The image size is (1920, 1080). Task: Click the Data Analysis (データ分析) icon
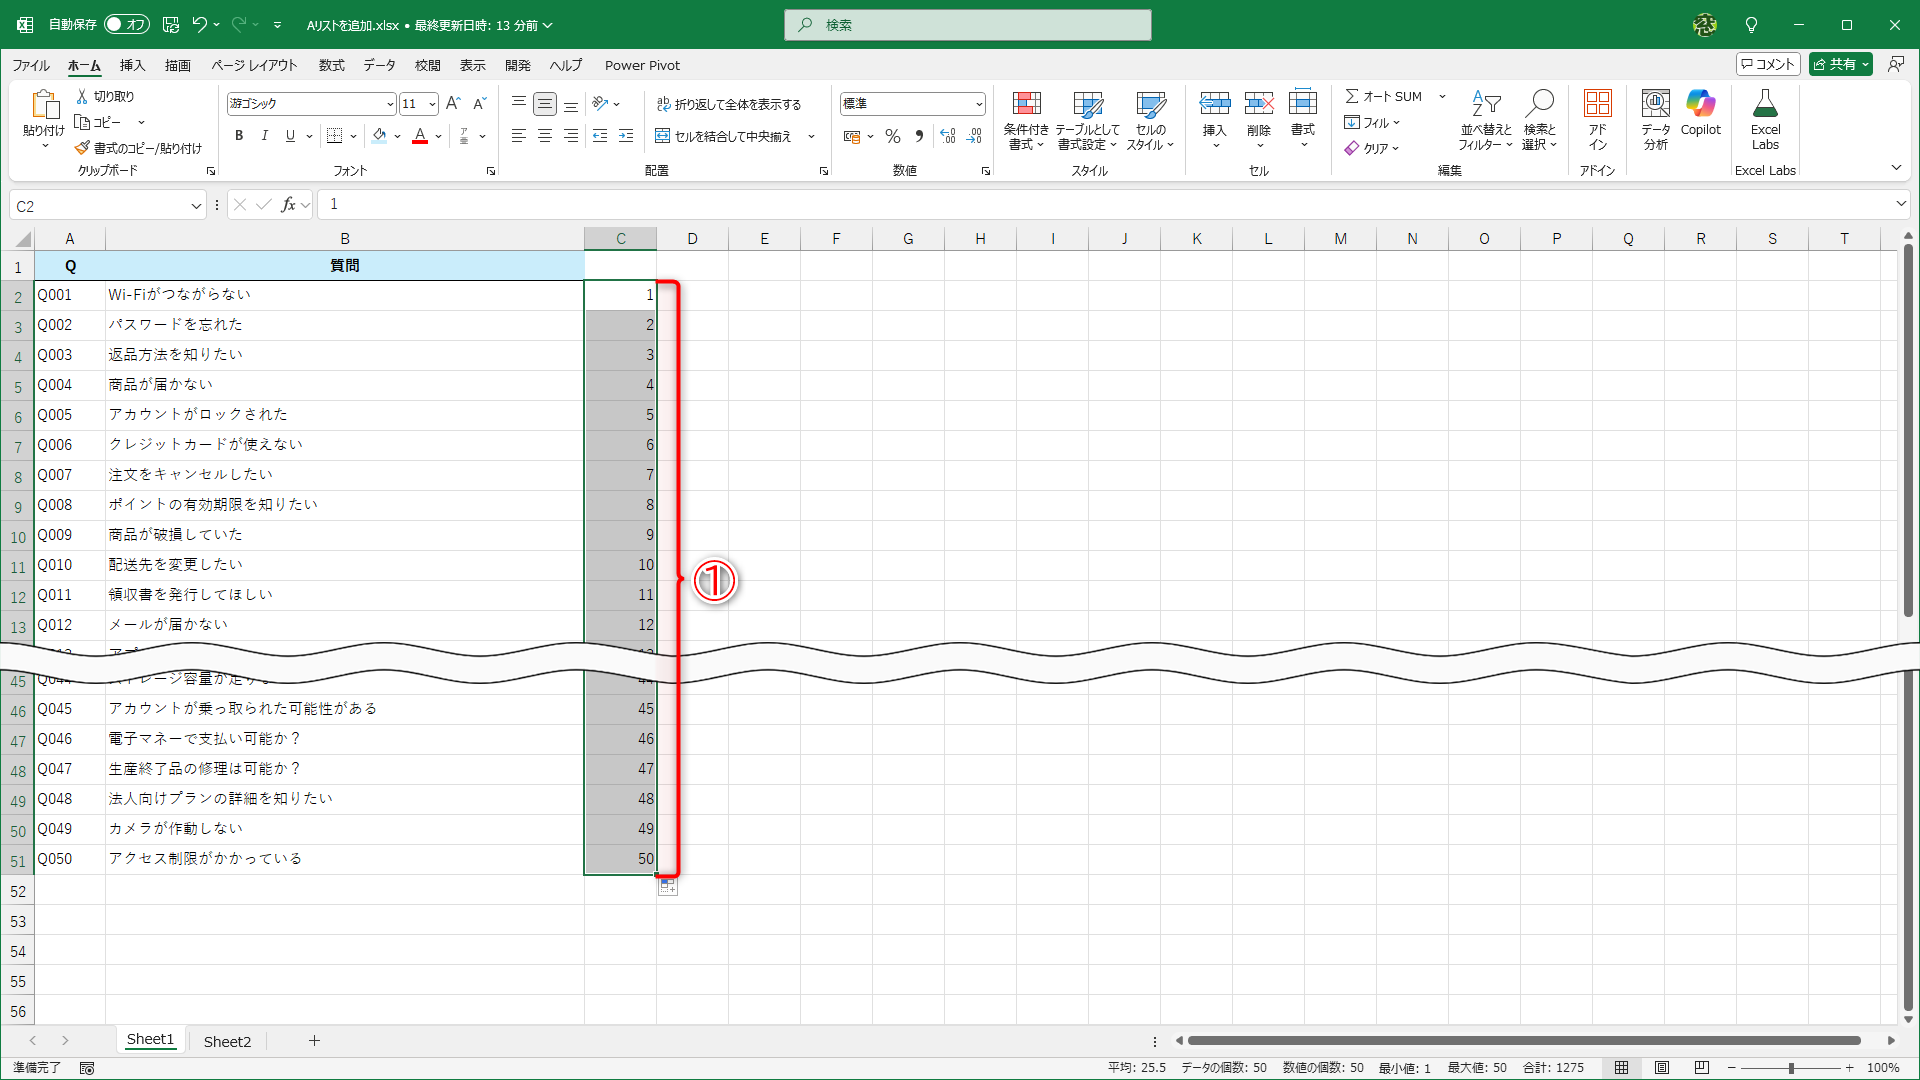1655,104
